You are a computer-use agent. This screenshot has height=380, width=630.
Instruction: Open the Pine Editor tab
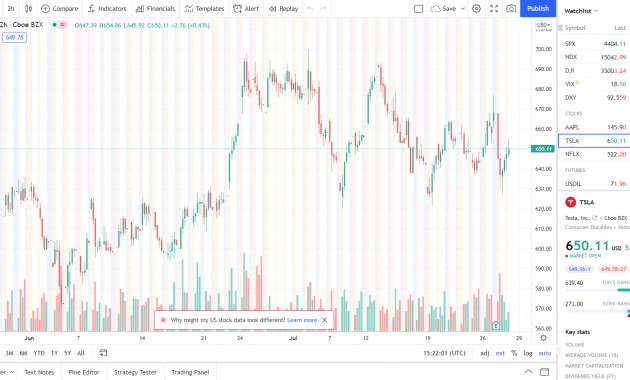point(84,372)
